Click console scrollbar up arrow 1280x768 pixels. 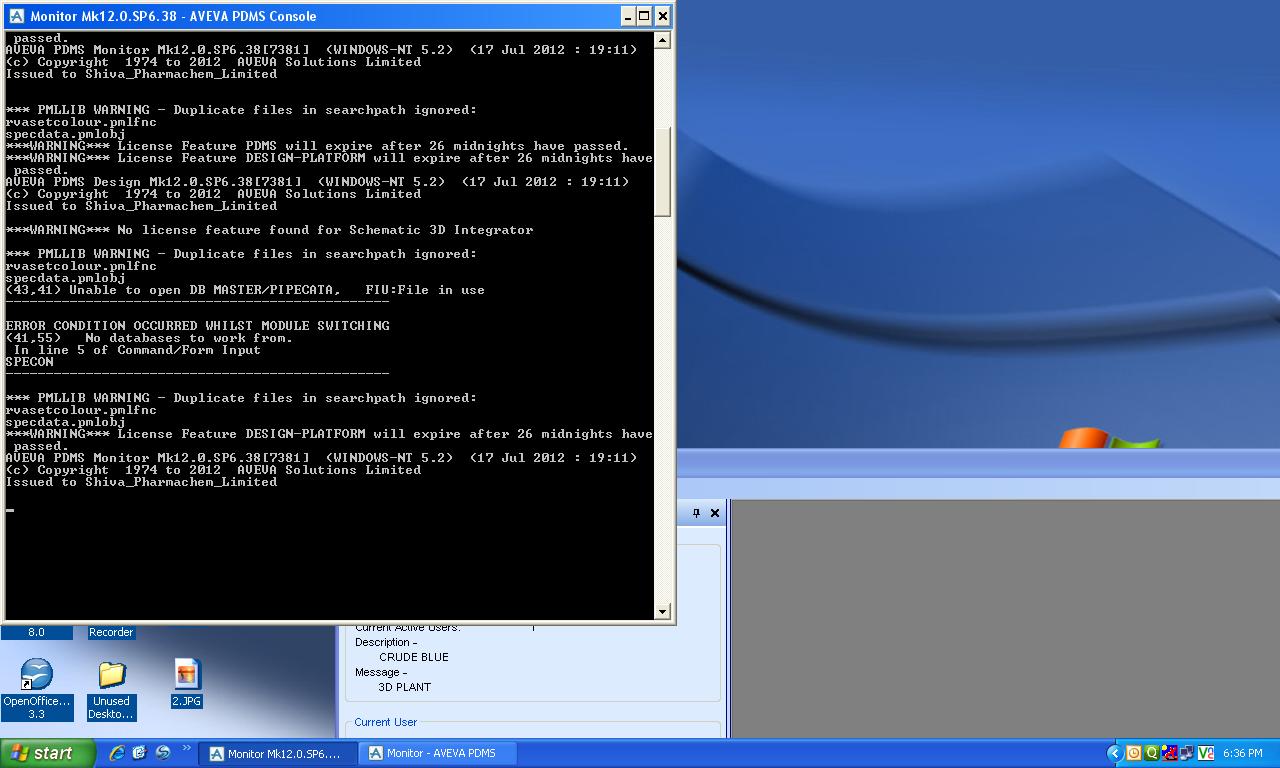coord(662,40)
